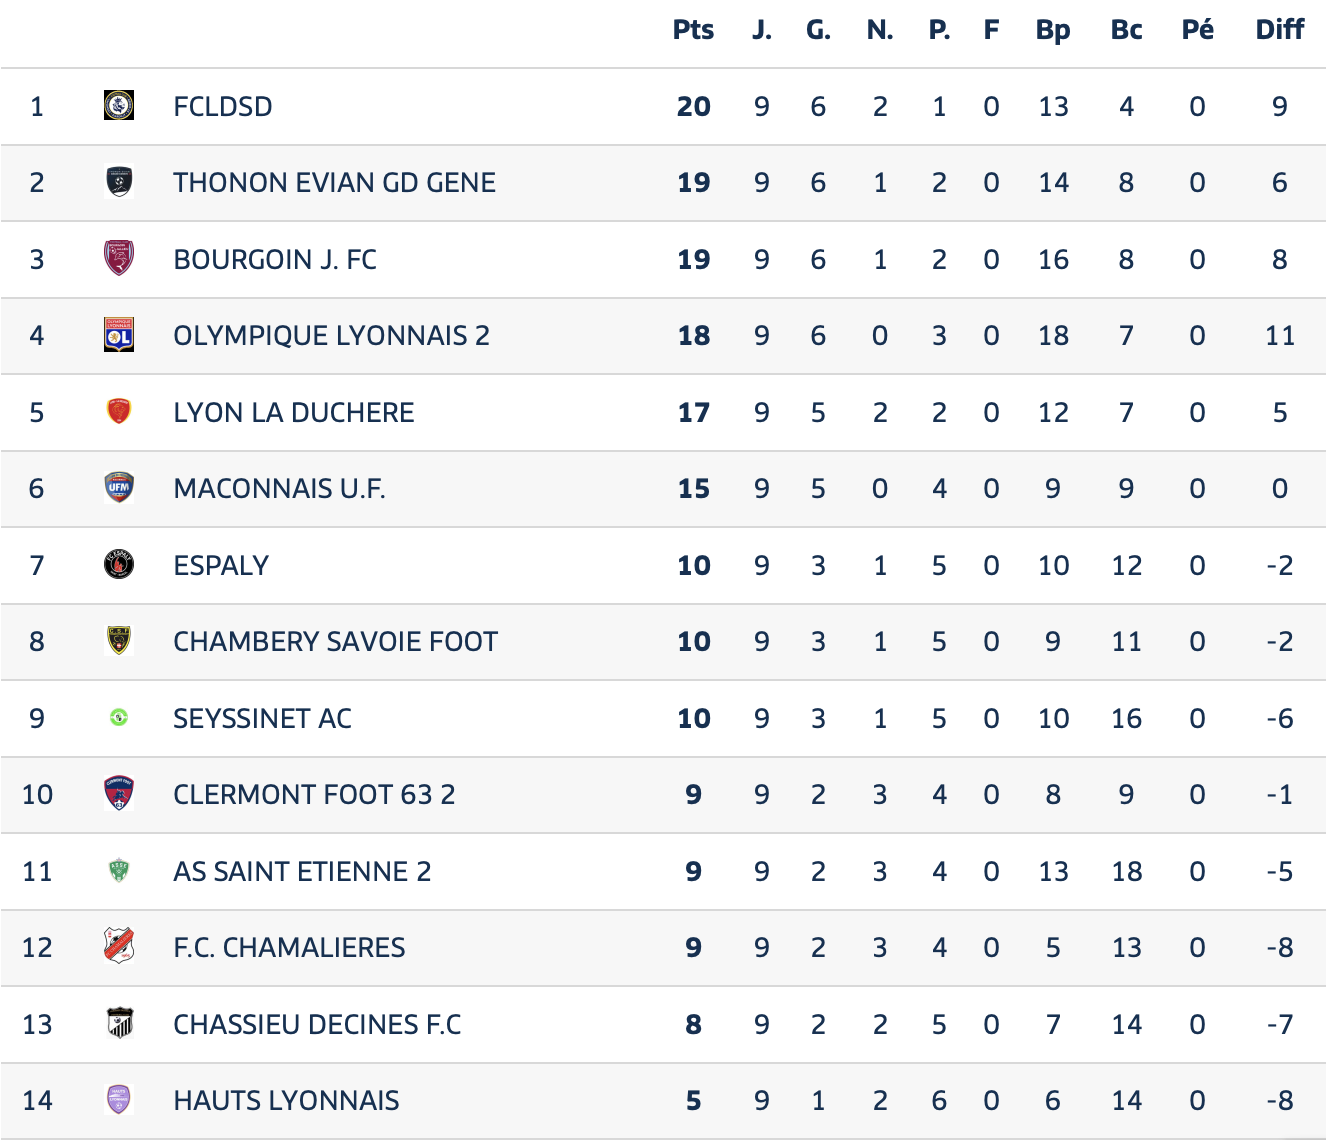1326x1140 pixels.
Task: Click the Thonon Evian GD Gene logo
Action: [x=119, y=182]
